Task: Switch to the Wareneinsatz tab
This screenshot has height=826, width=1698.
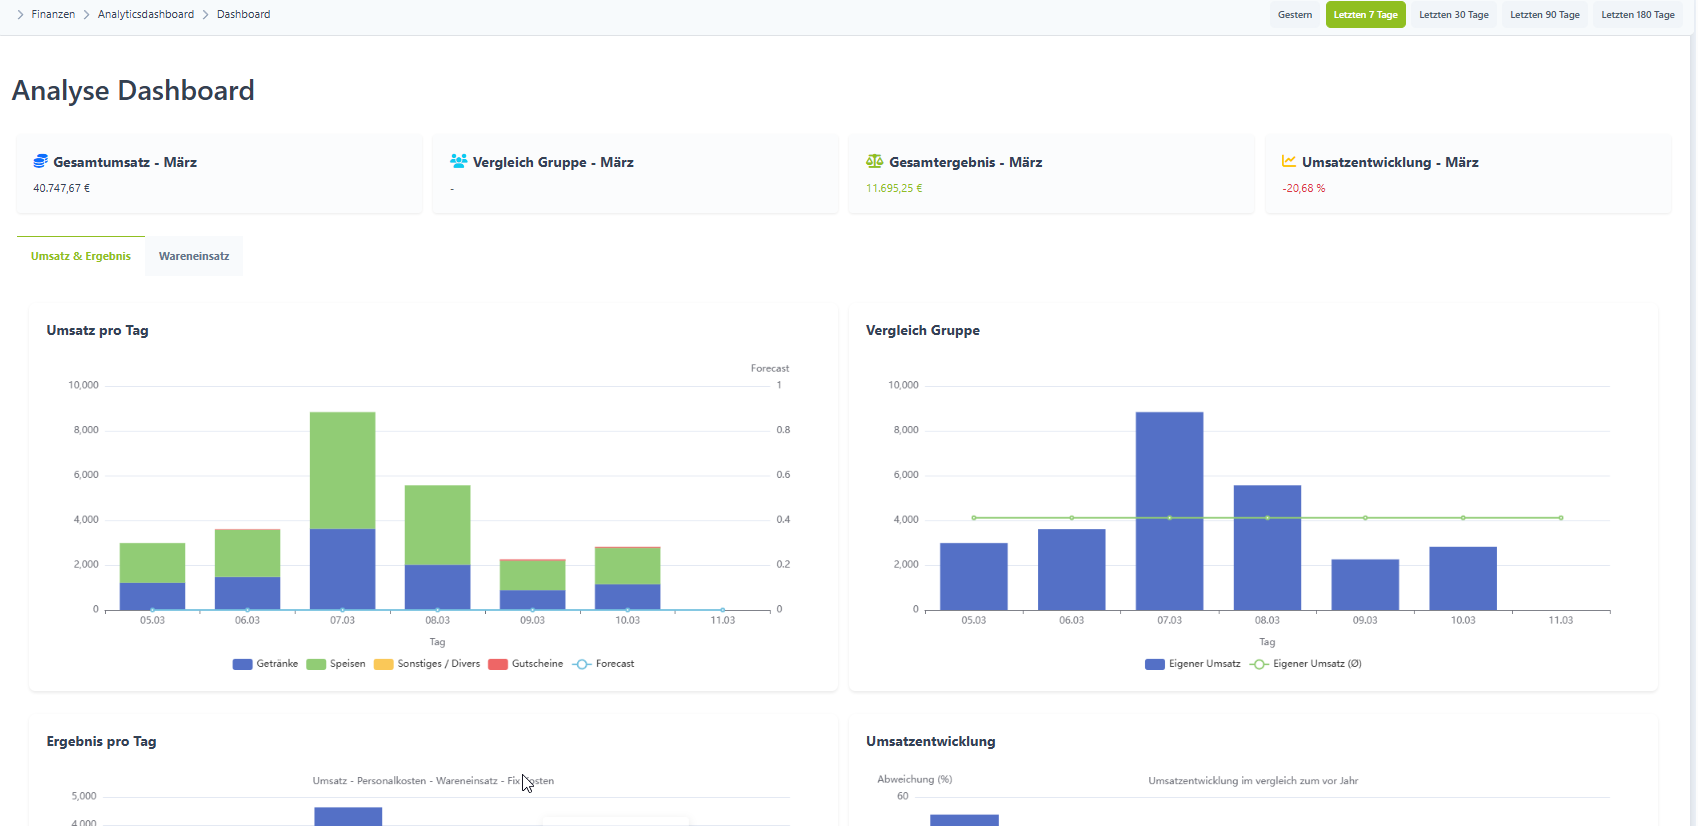Action: (x=194, y=256)
